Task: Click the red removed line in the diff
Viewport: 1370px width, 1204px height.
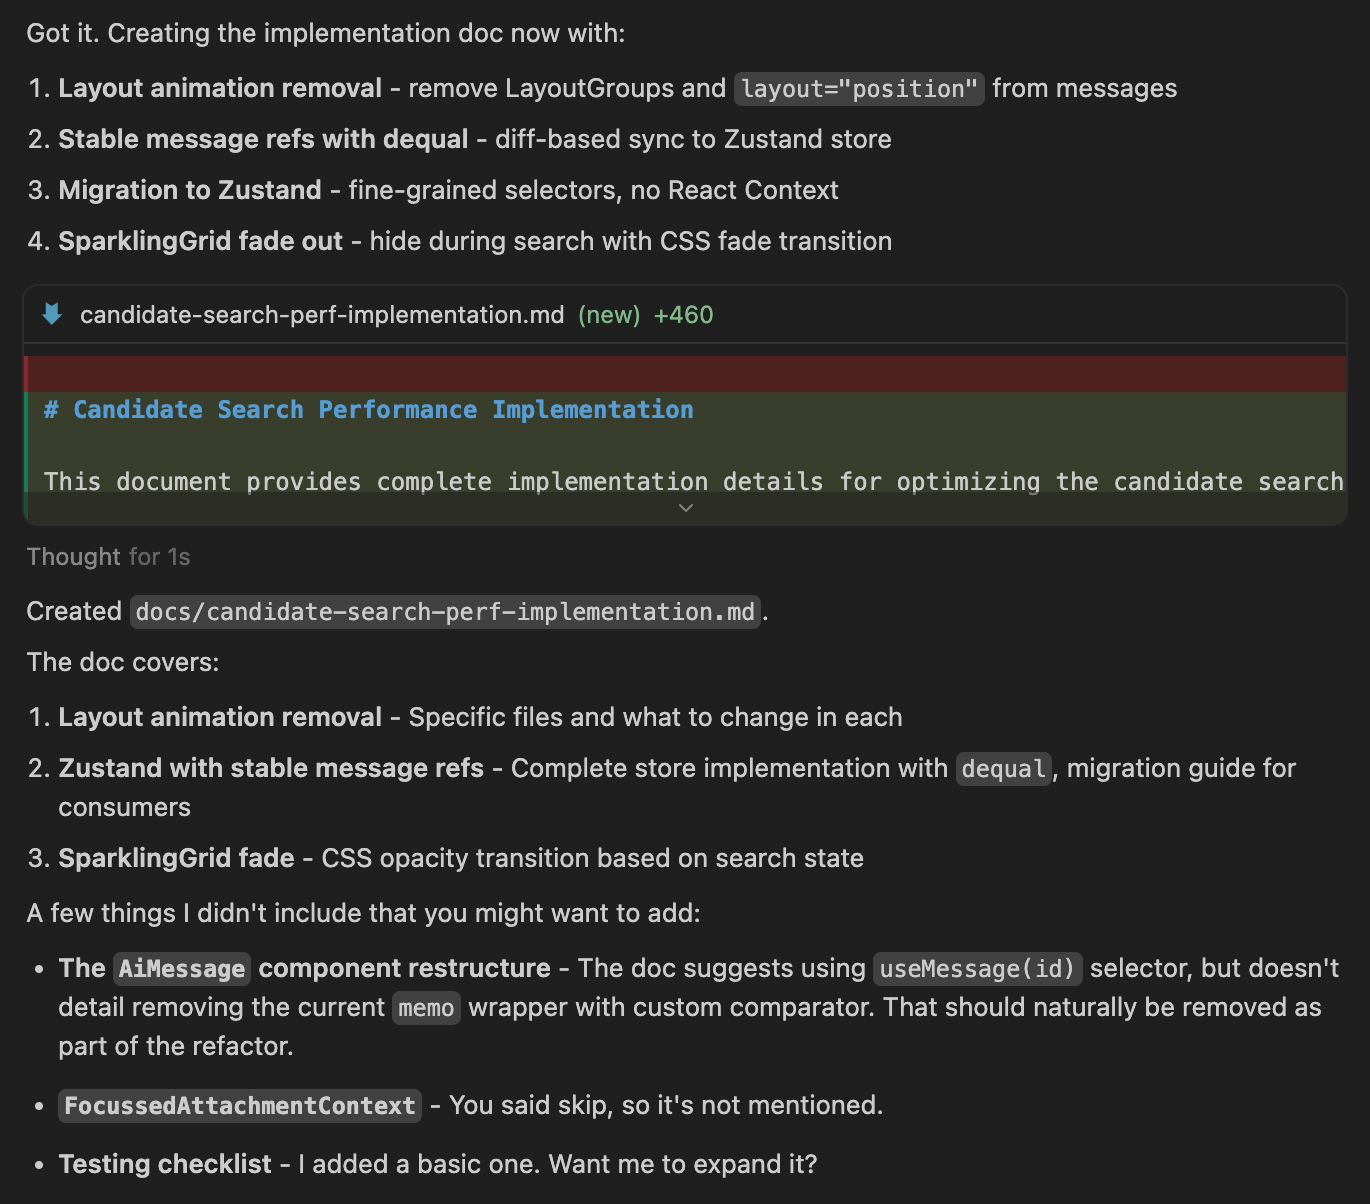Action: pyautogui.click(x=685, y=374)
